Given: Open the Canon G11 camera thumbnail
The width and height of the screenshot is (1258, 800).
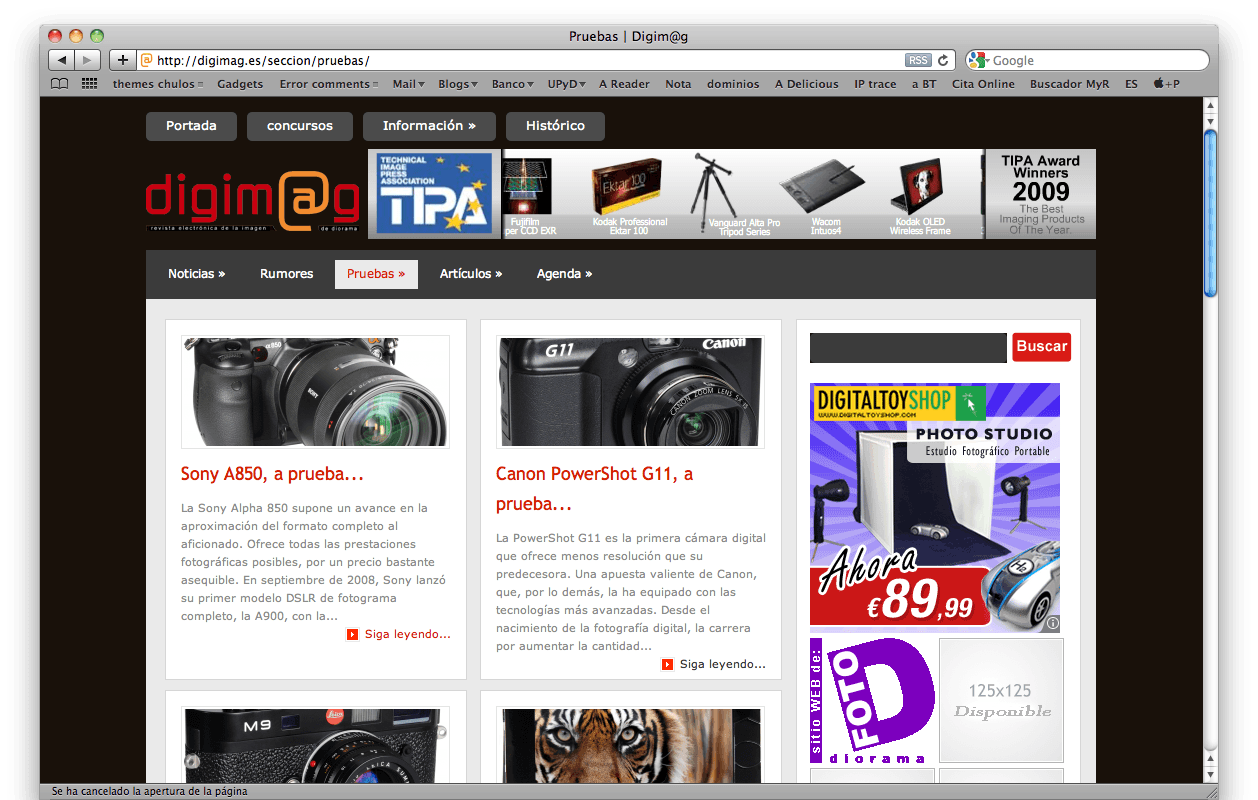Looking at the screenshot, I should 630,392.
